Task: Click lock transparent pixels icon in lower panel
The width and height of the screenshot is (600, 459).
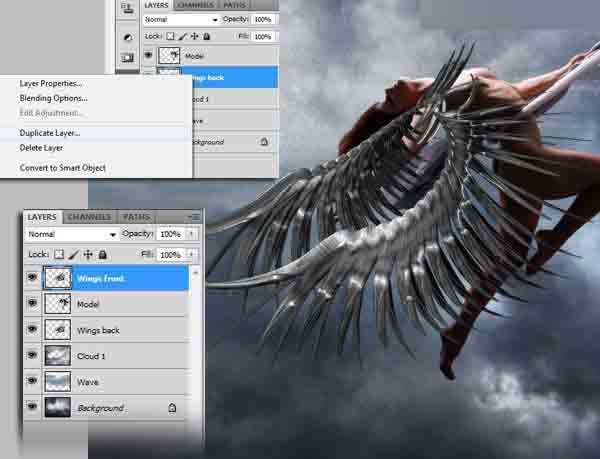Action: (59, 254)
